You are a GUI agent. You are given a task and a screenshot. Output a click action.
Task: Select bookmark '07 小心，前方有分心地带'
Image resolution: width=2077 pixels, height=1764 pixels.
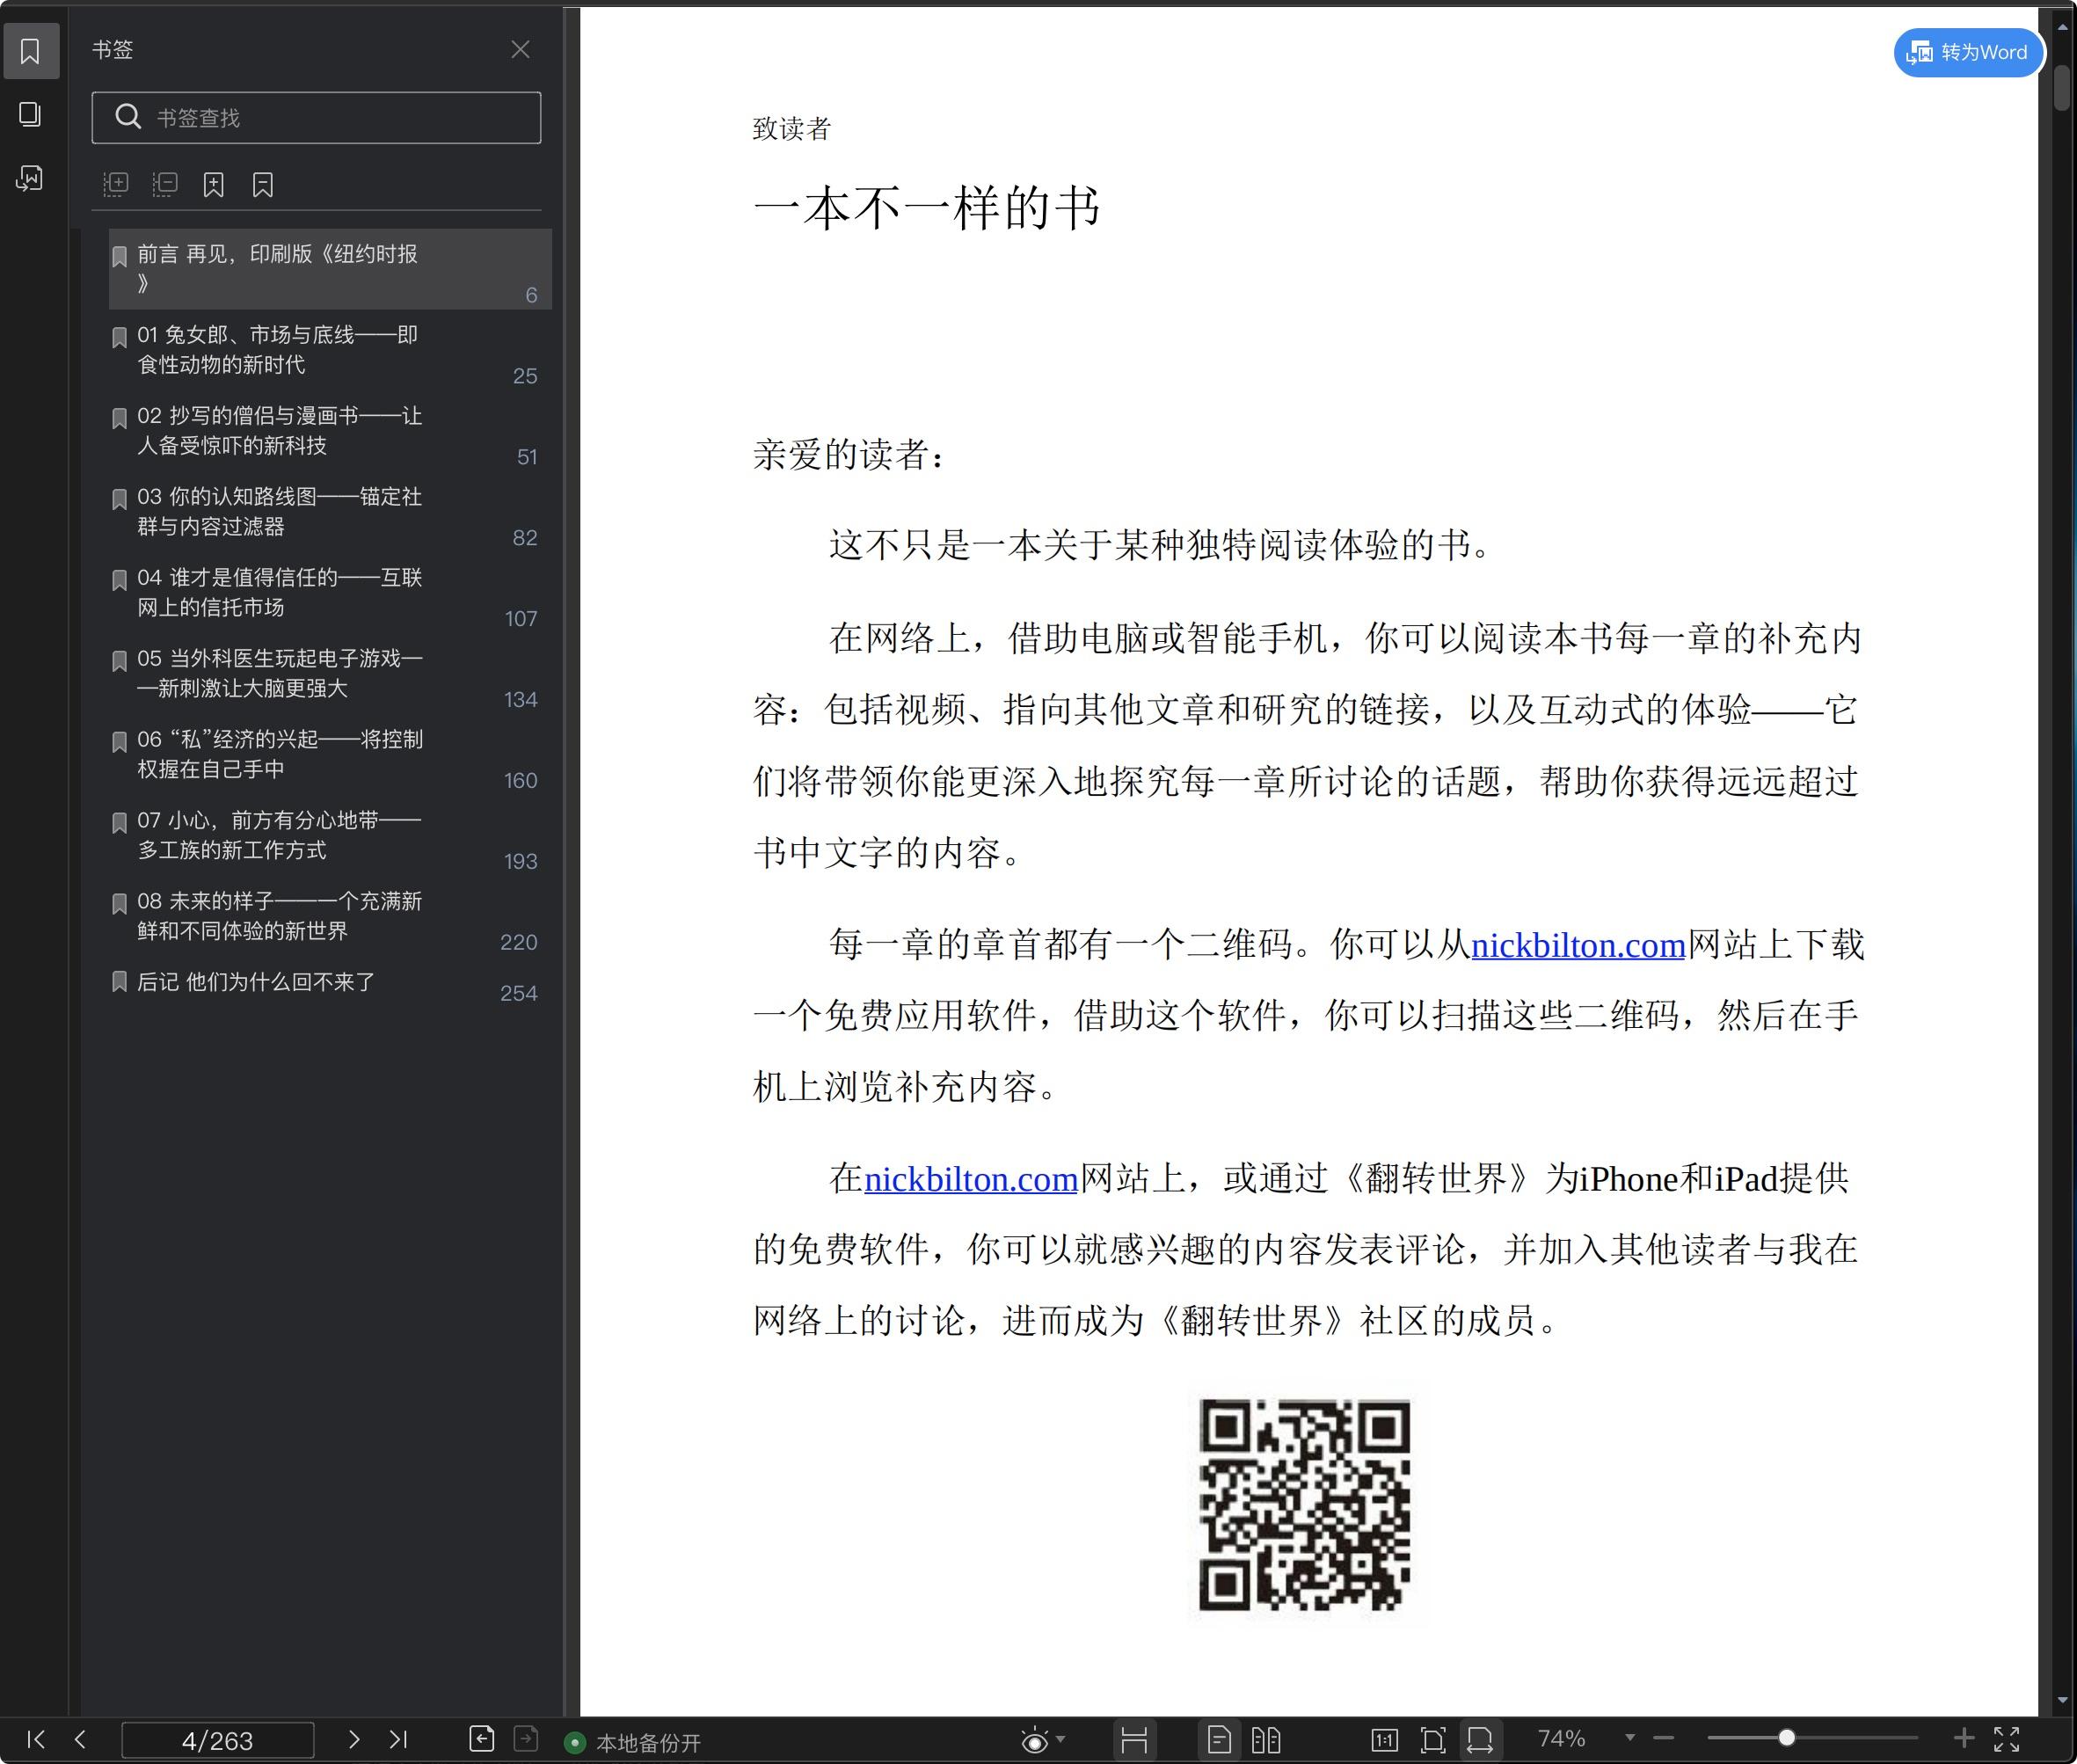[x=330, y=836]
